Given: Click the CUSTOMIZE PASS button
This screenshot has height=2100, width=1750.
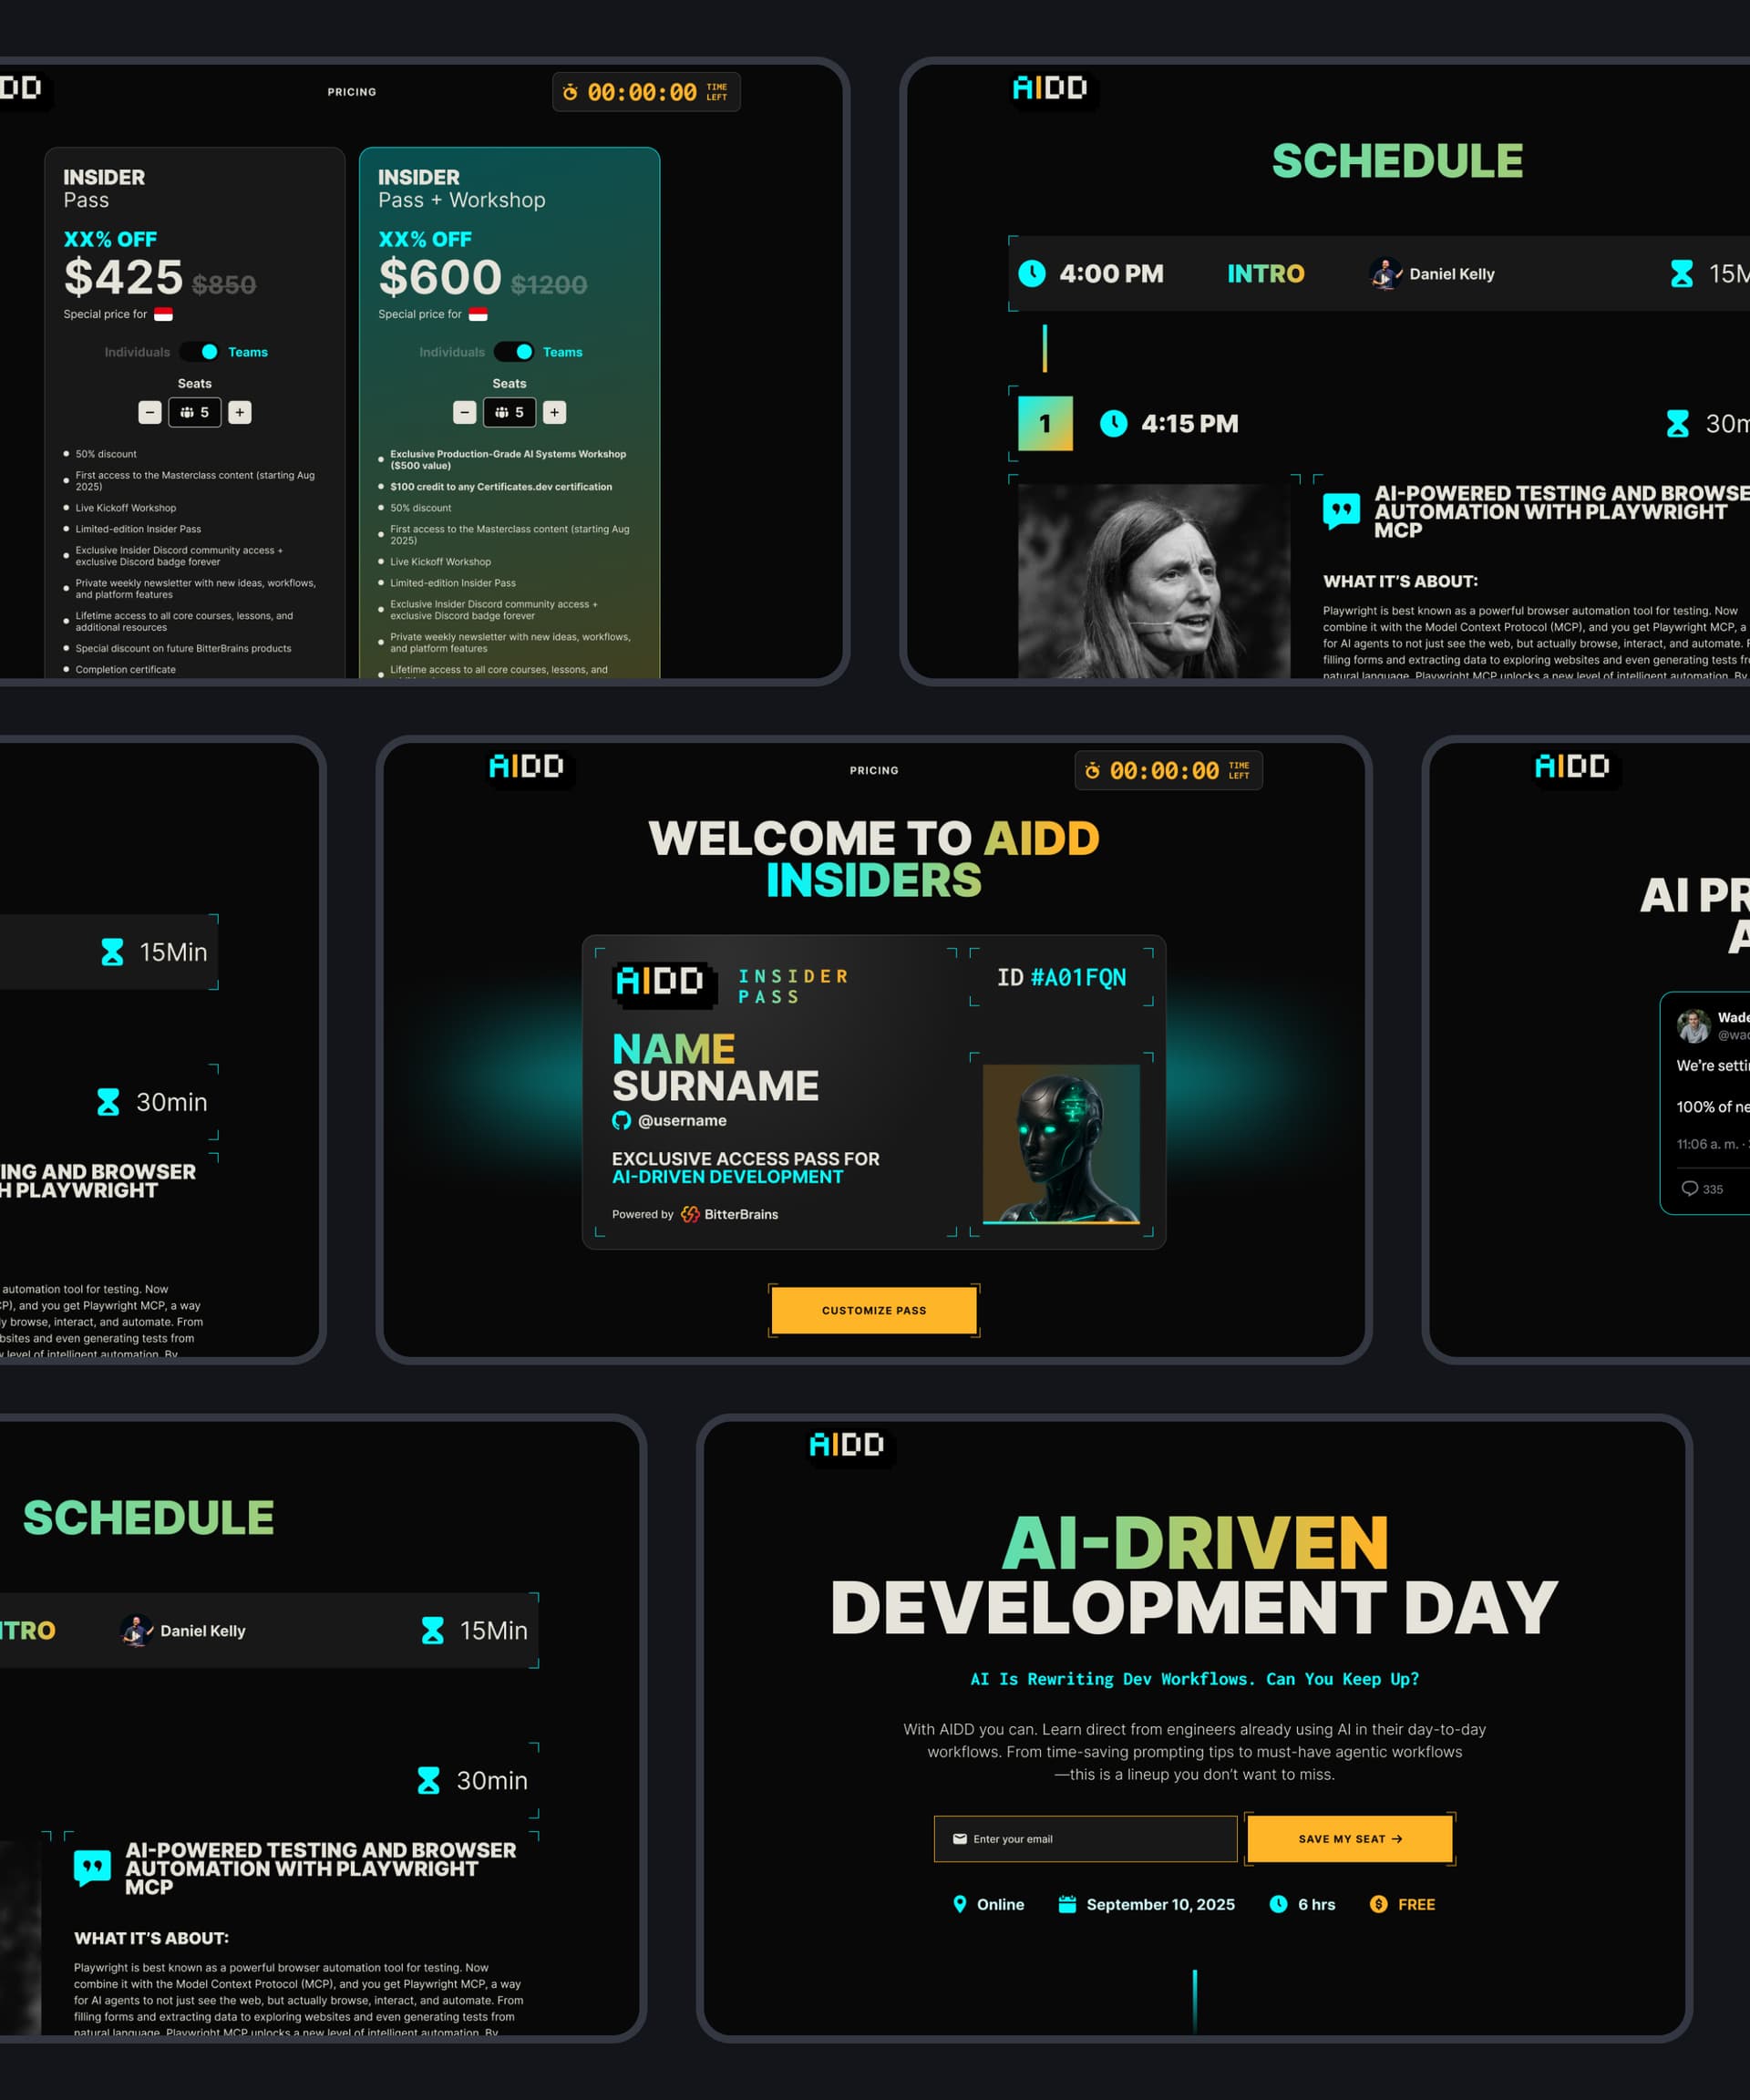Looking at the screenshot, I should [x=874, y=1310].
